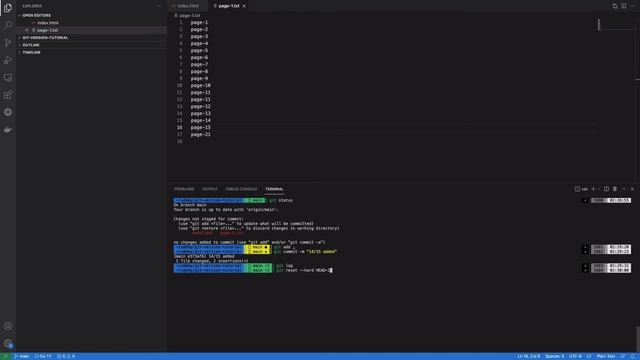Screen dimensions: 640x360
Task: Open the Search view in activity bar
Action: pos(8,25)
